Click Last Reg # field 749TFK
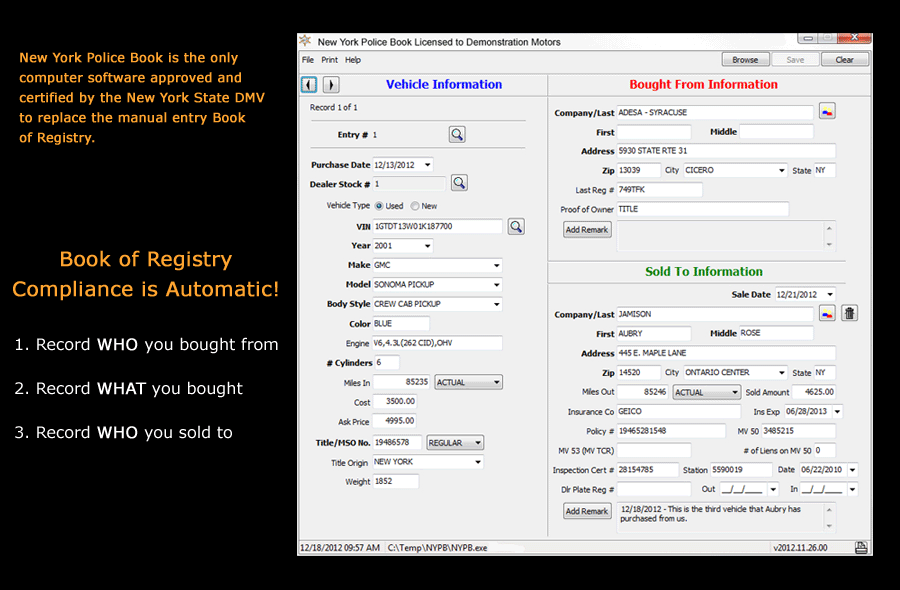Screen dimensions: 900x590 660,189
